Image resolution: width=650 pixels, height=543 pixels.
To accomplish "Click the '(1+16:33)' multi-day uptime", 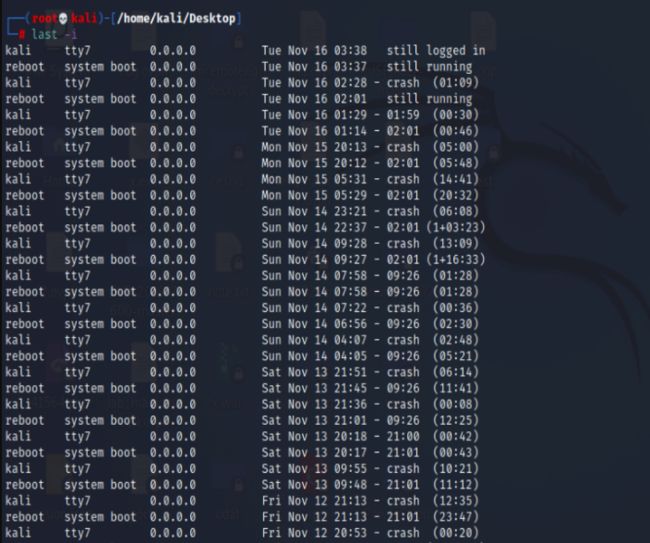I will pos(456,260).
